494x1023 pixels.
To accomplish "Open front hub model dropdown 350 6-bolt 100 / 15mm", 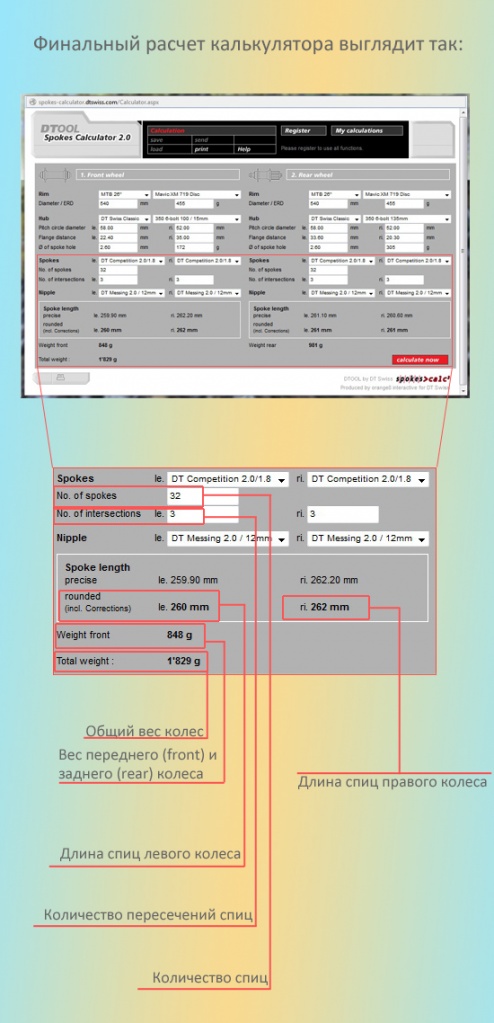I will (x=197, y=219).
